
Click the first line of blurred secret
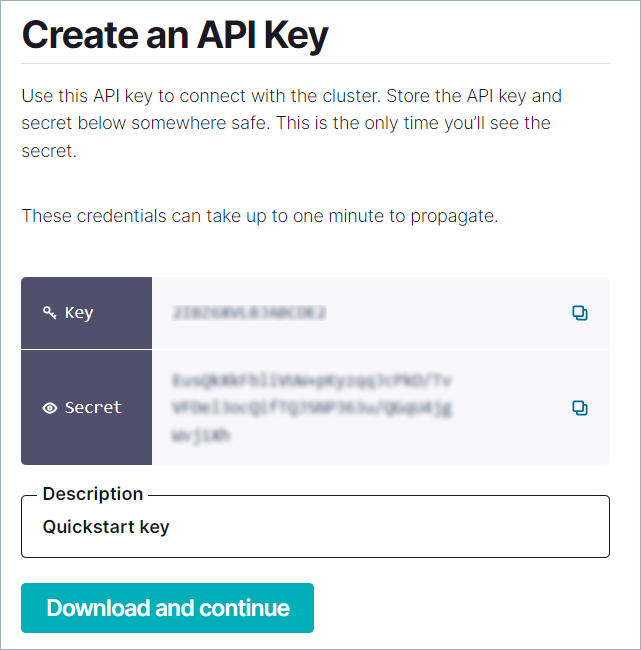point(311,381)
